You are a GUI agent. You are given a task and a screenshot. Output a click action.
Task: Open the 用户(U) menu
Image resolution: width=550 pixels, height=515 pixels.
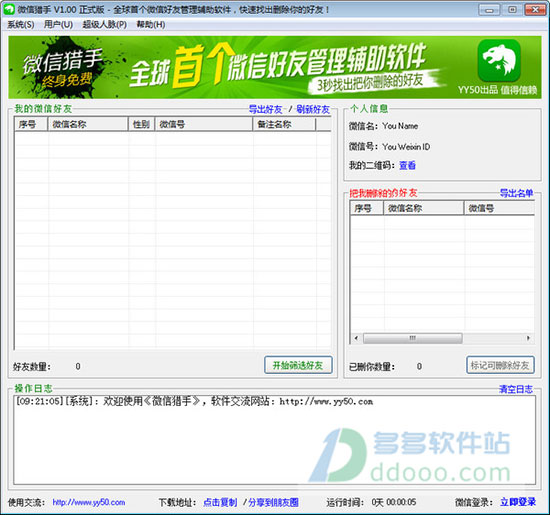pyautogui.click(x=58, y=25)
